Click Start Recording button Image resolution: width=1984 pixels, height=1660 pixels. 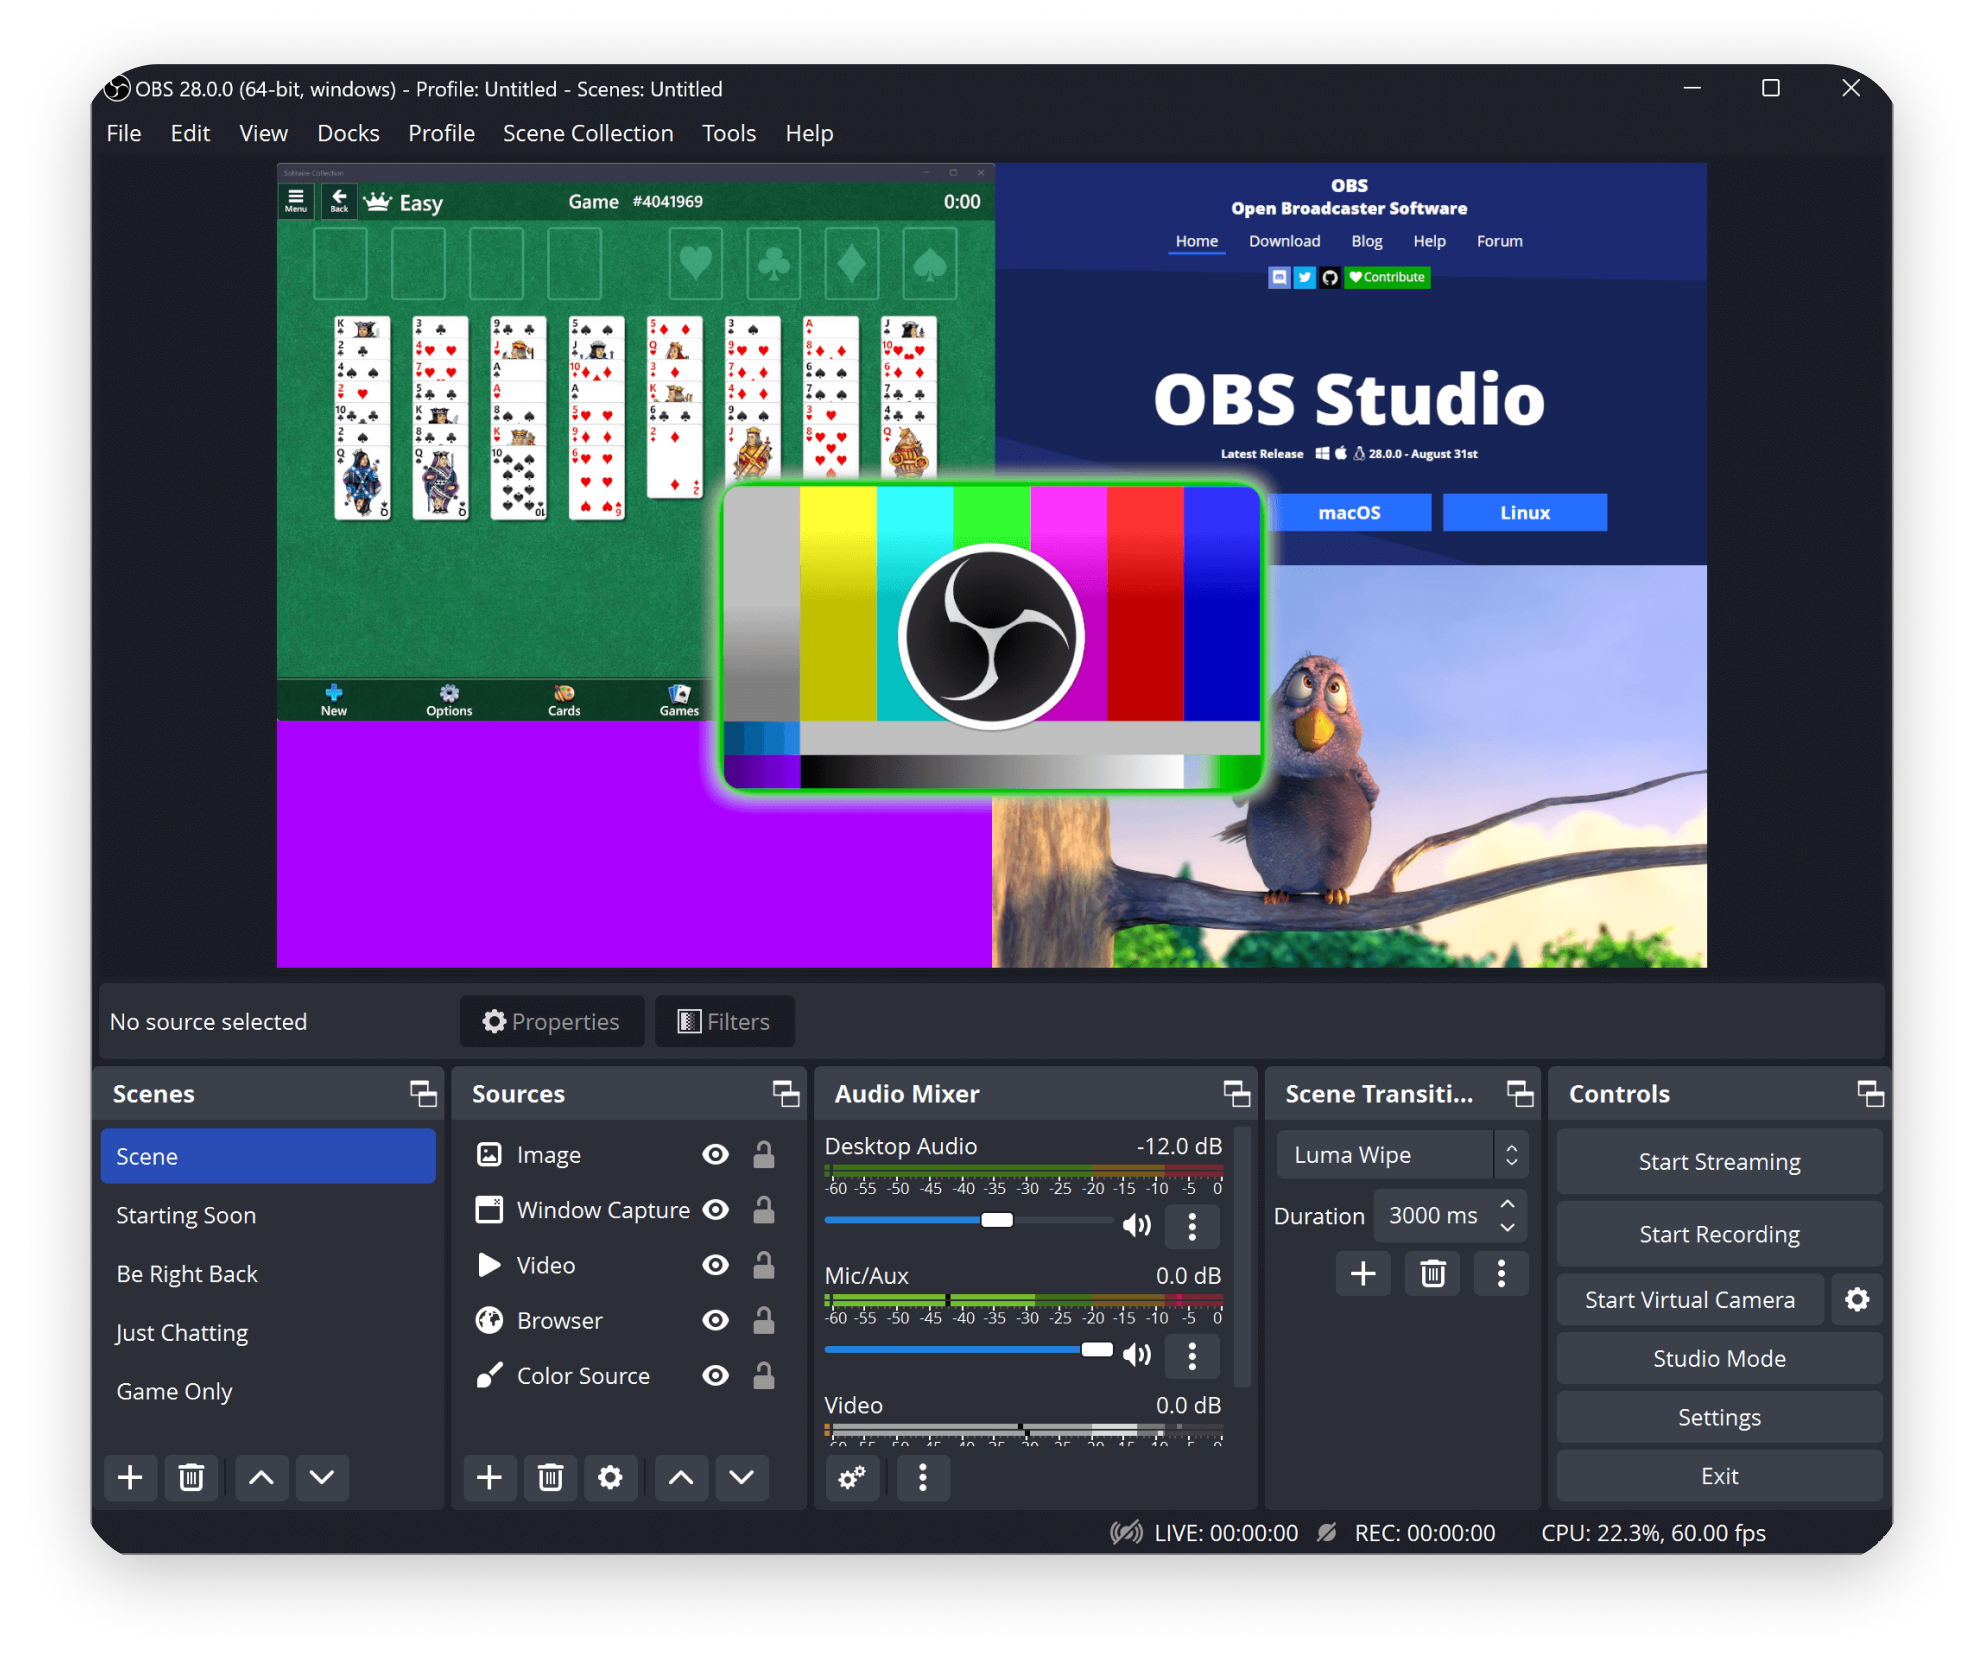[x=1719, y=1234]
